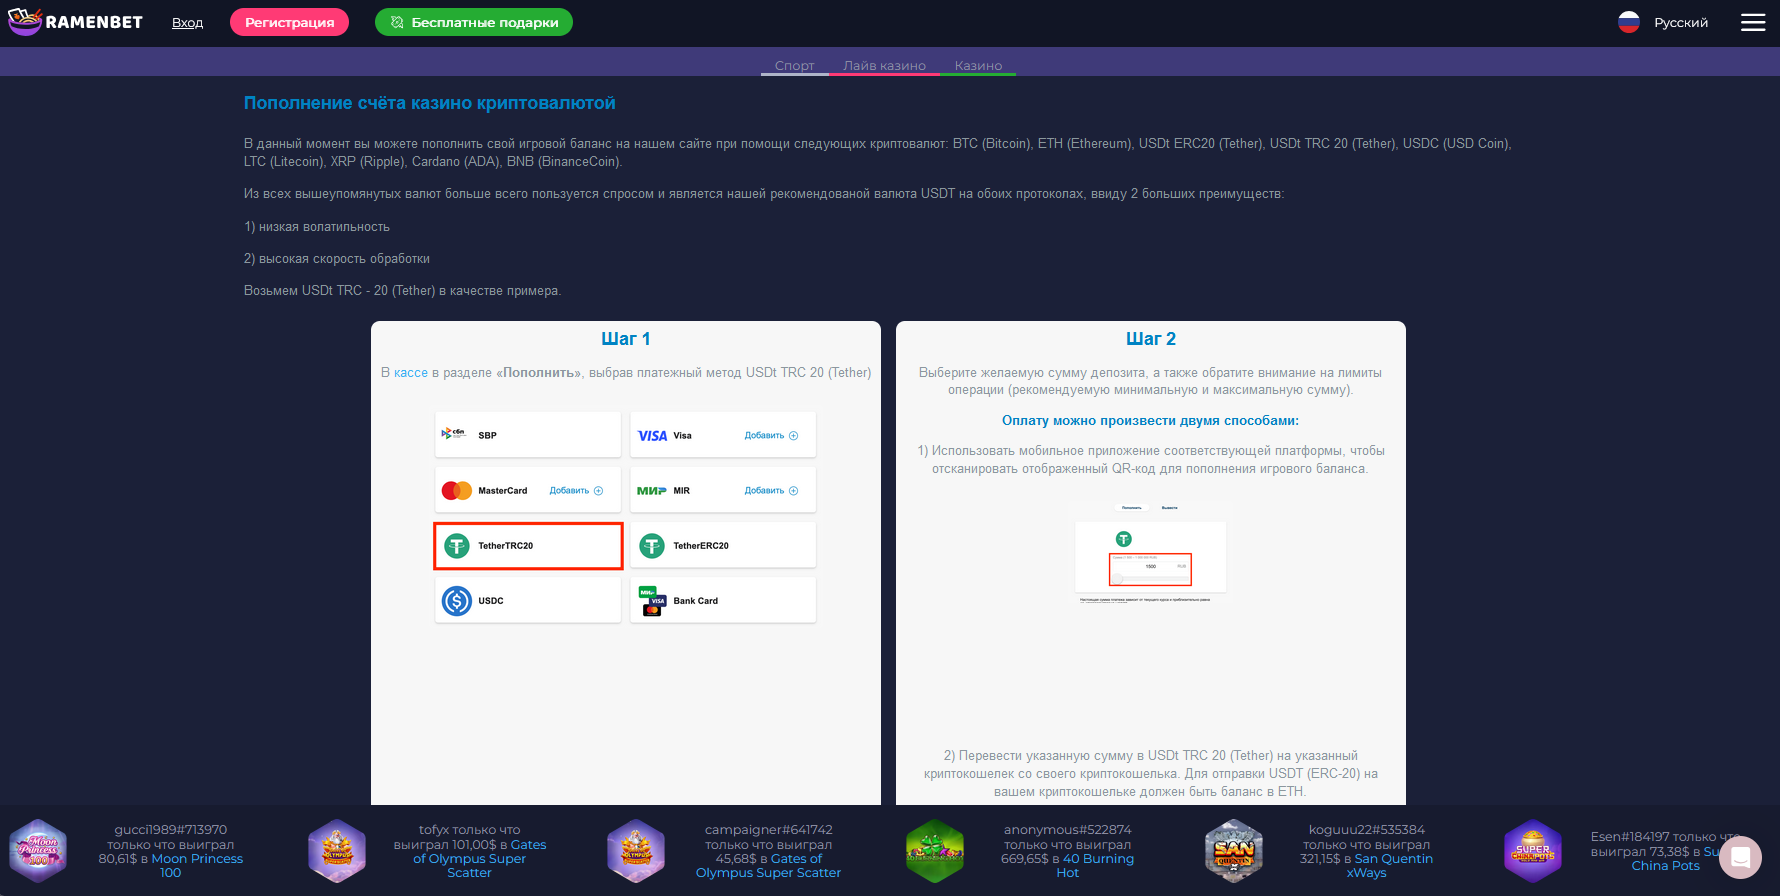Click the SBP payment logo
The width and height of the screenshot is (1780, 896).
[454, 434]
